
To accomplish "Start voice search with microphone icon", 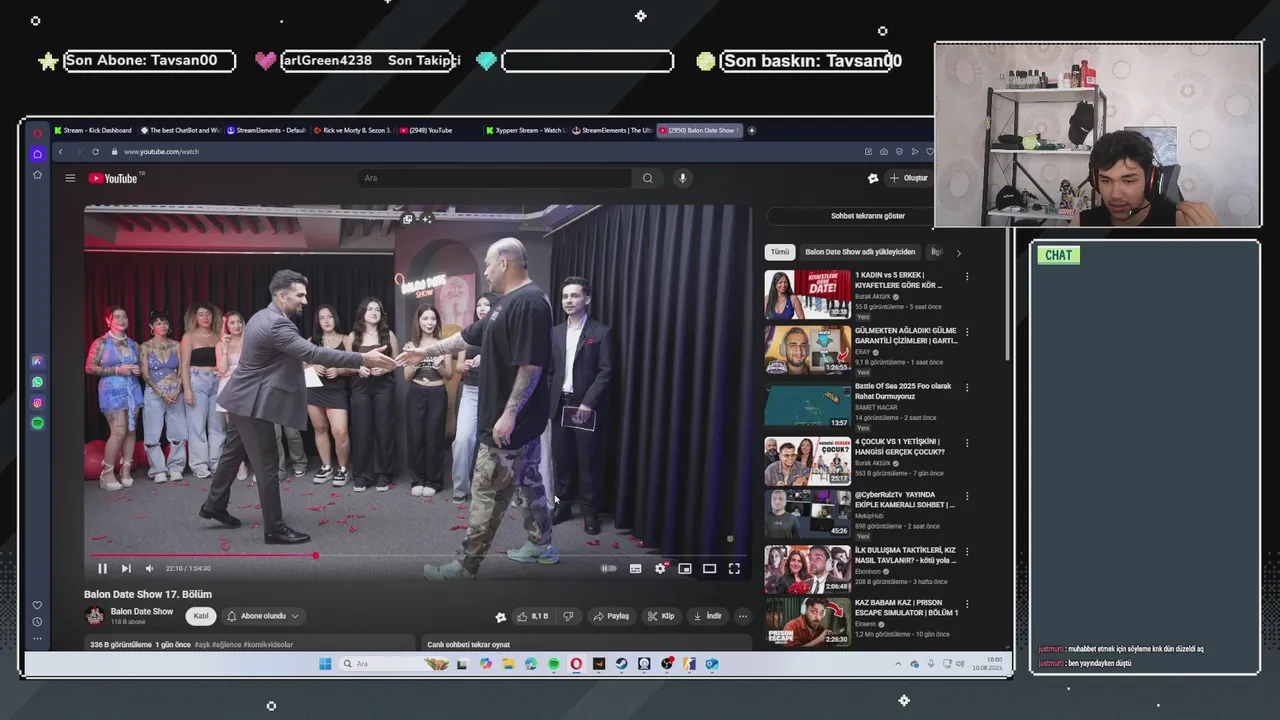I will point(683,178).
